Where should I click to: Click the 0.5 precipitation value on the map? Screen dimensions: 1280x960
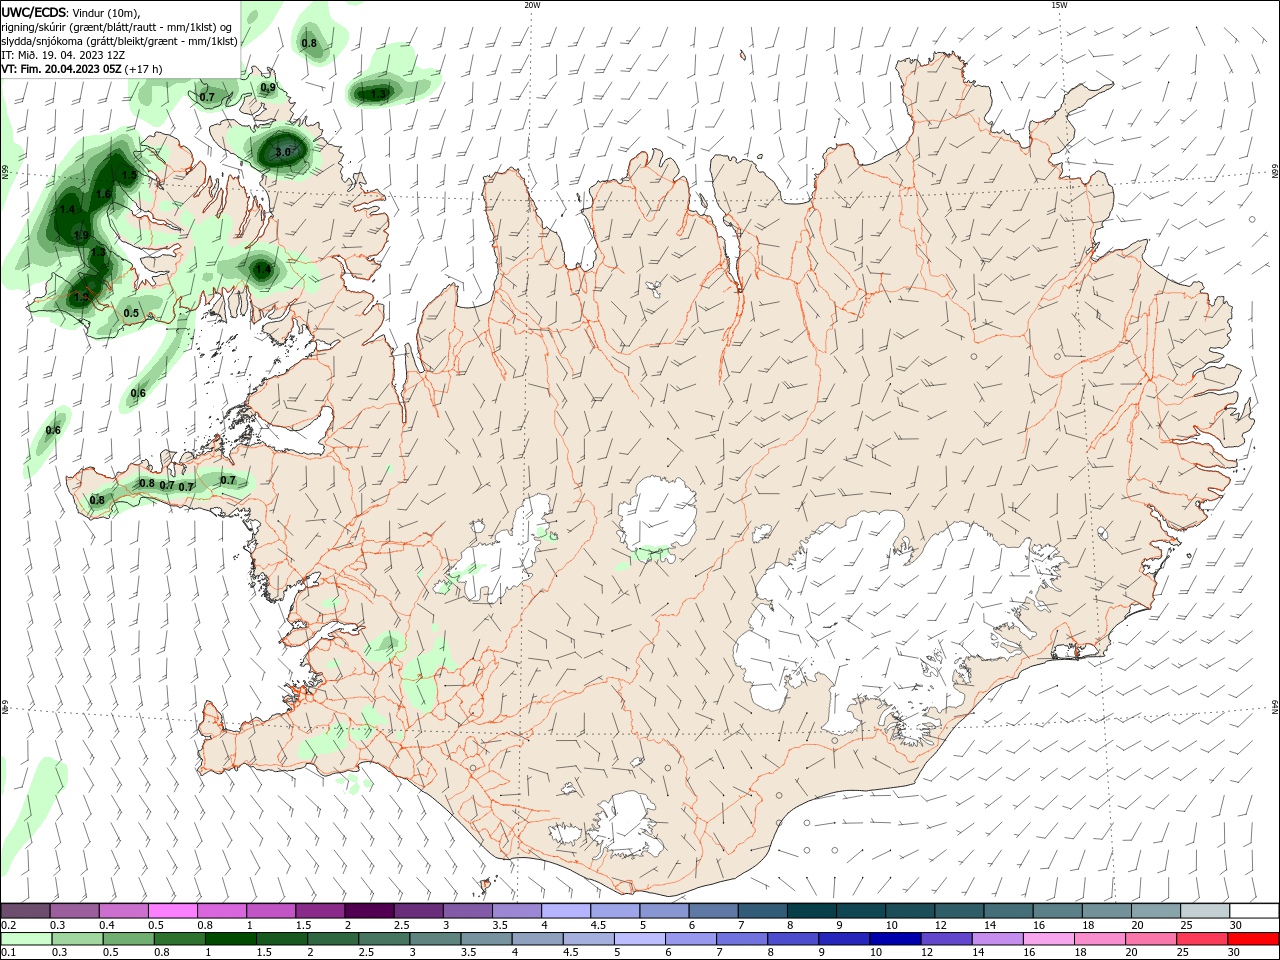[131, 313]
